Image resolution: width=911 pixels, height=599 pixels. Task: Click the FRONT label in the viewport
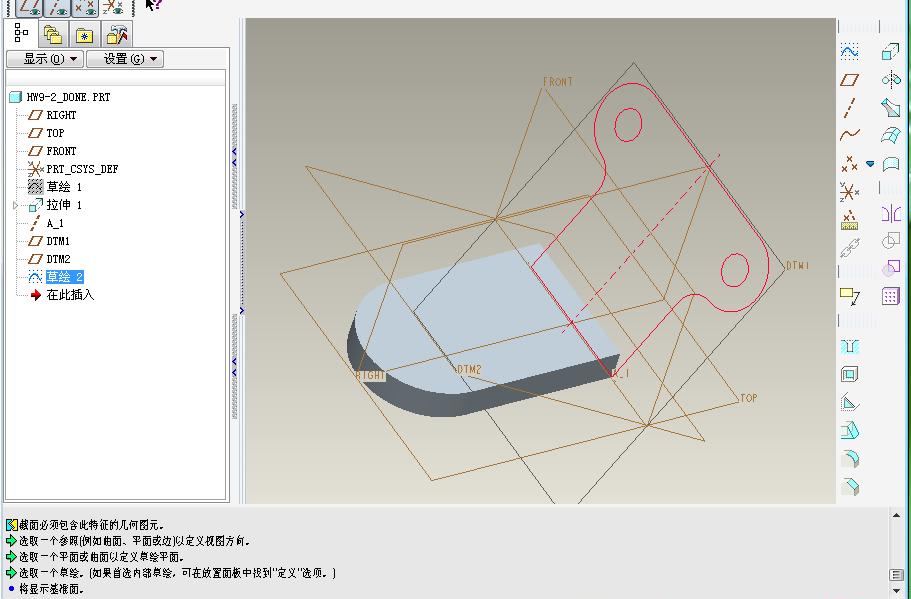pyautogui.click(x=558, y=82)
